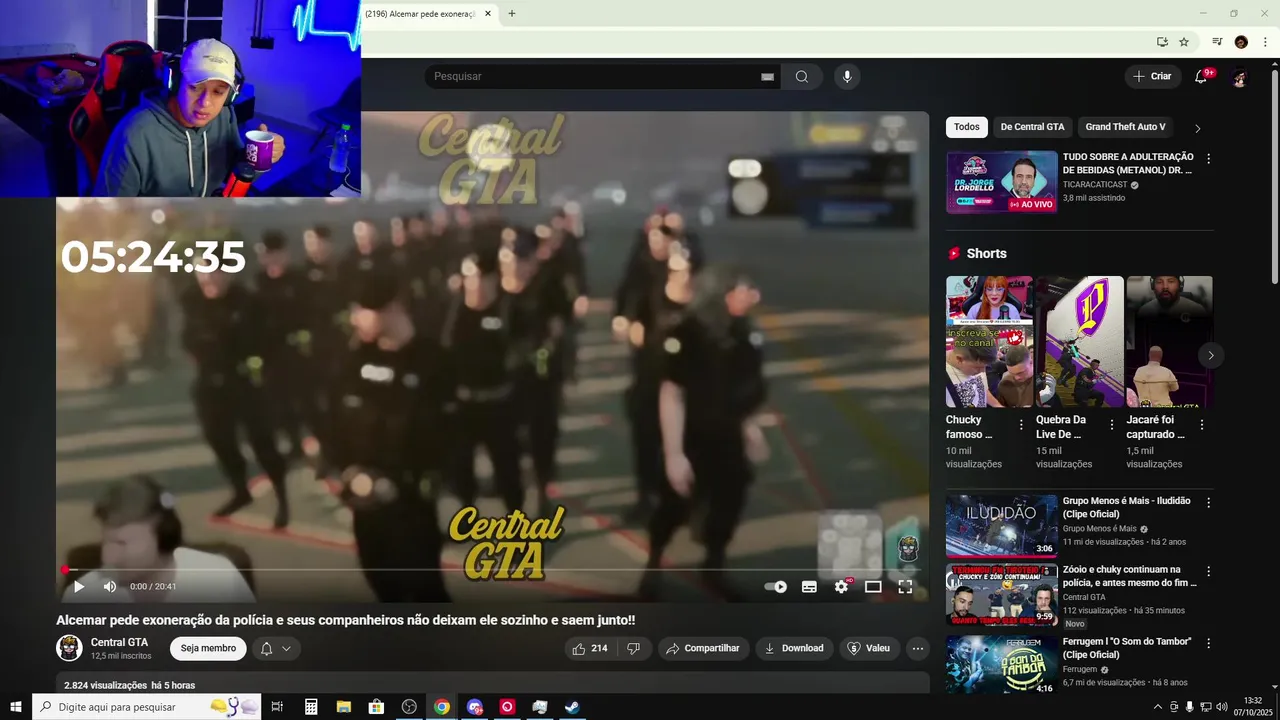
Task: Open Calculator from the taskbar
Action: 311,707
